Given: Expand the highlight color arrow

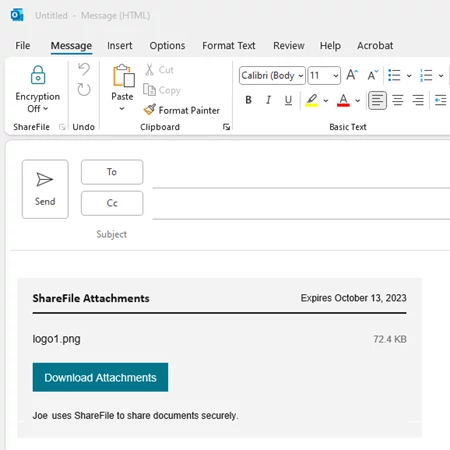Looking at the screenshot, I should (x=326, y=100).
